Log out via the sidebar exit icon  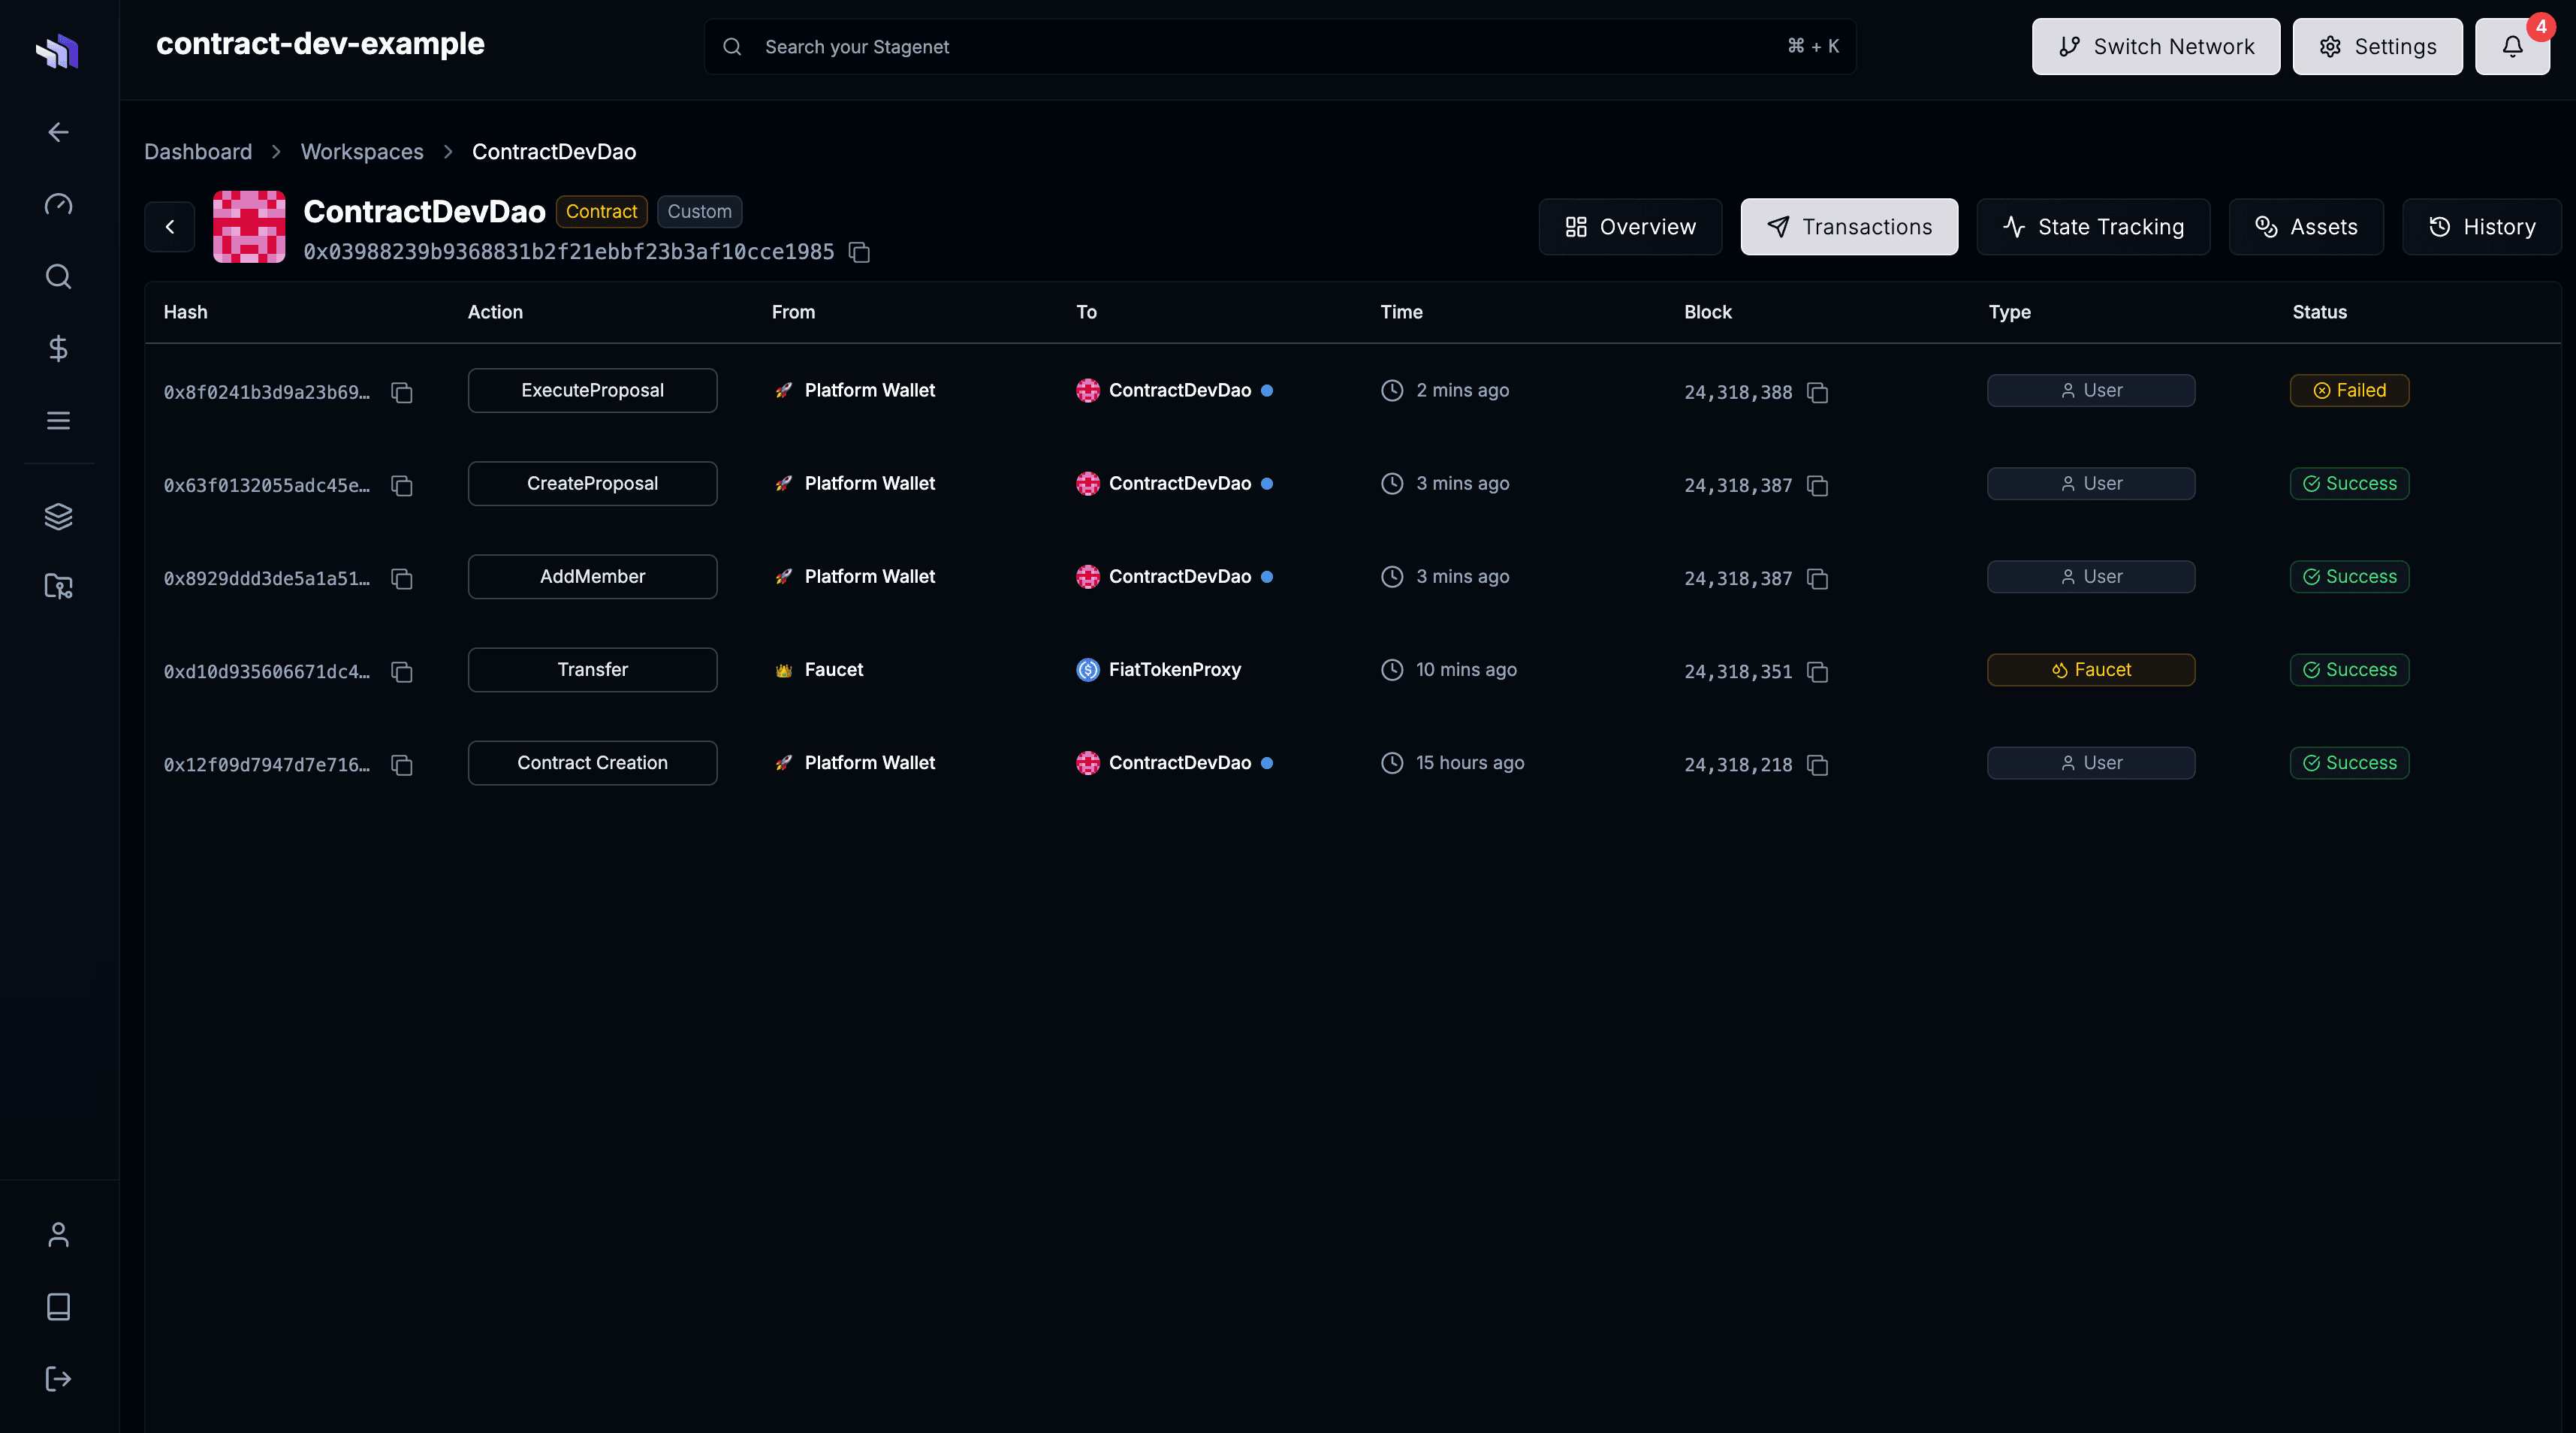[57, 1379]
